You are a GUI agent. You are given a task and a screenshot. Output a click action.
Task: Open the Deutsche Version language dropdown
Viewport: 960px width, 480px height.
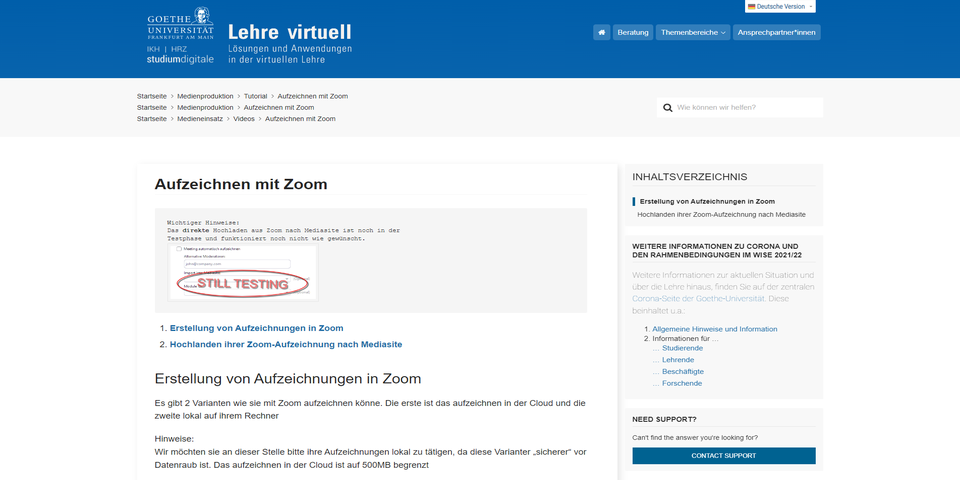coord(781,7)
